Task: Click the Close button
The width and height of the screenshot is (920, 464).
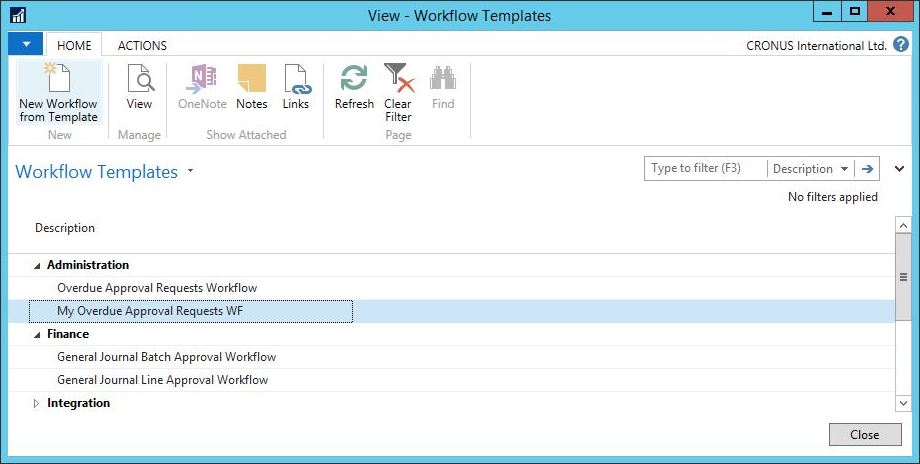Action: coord(865,435)
